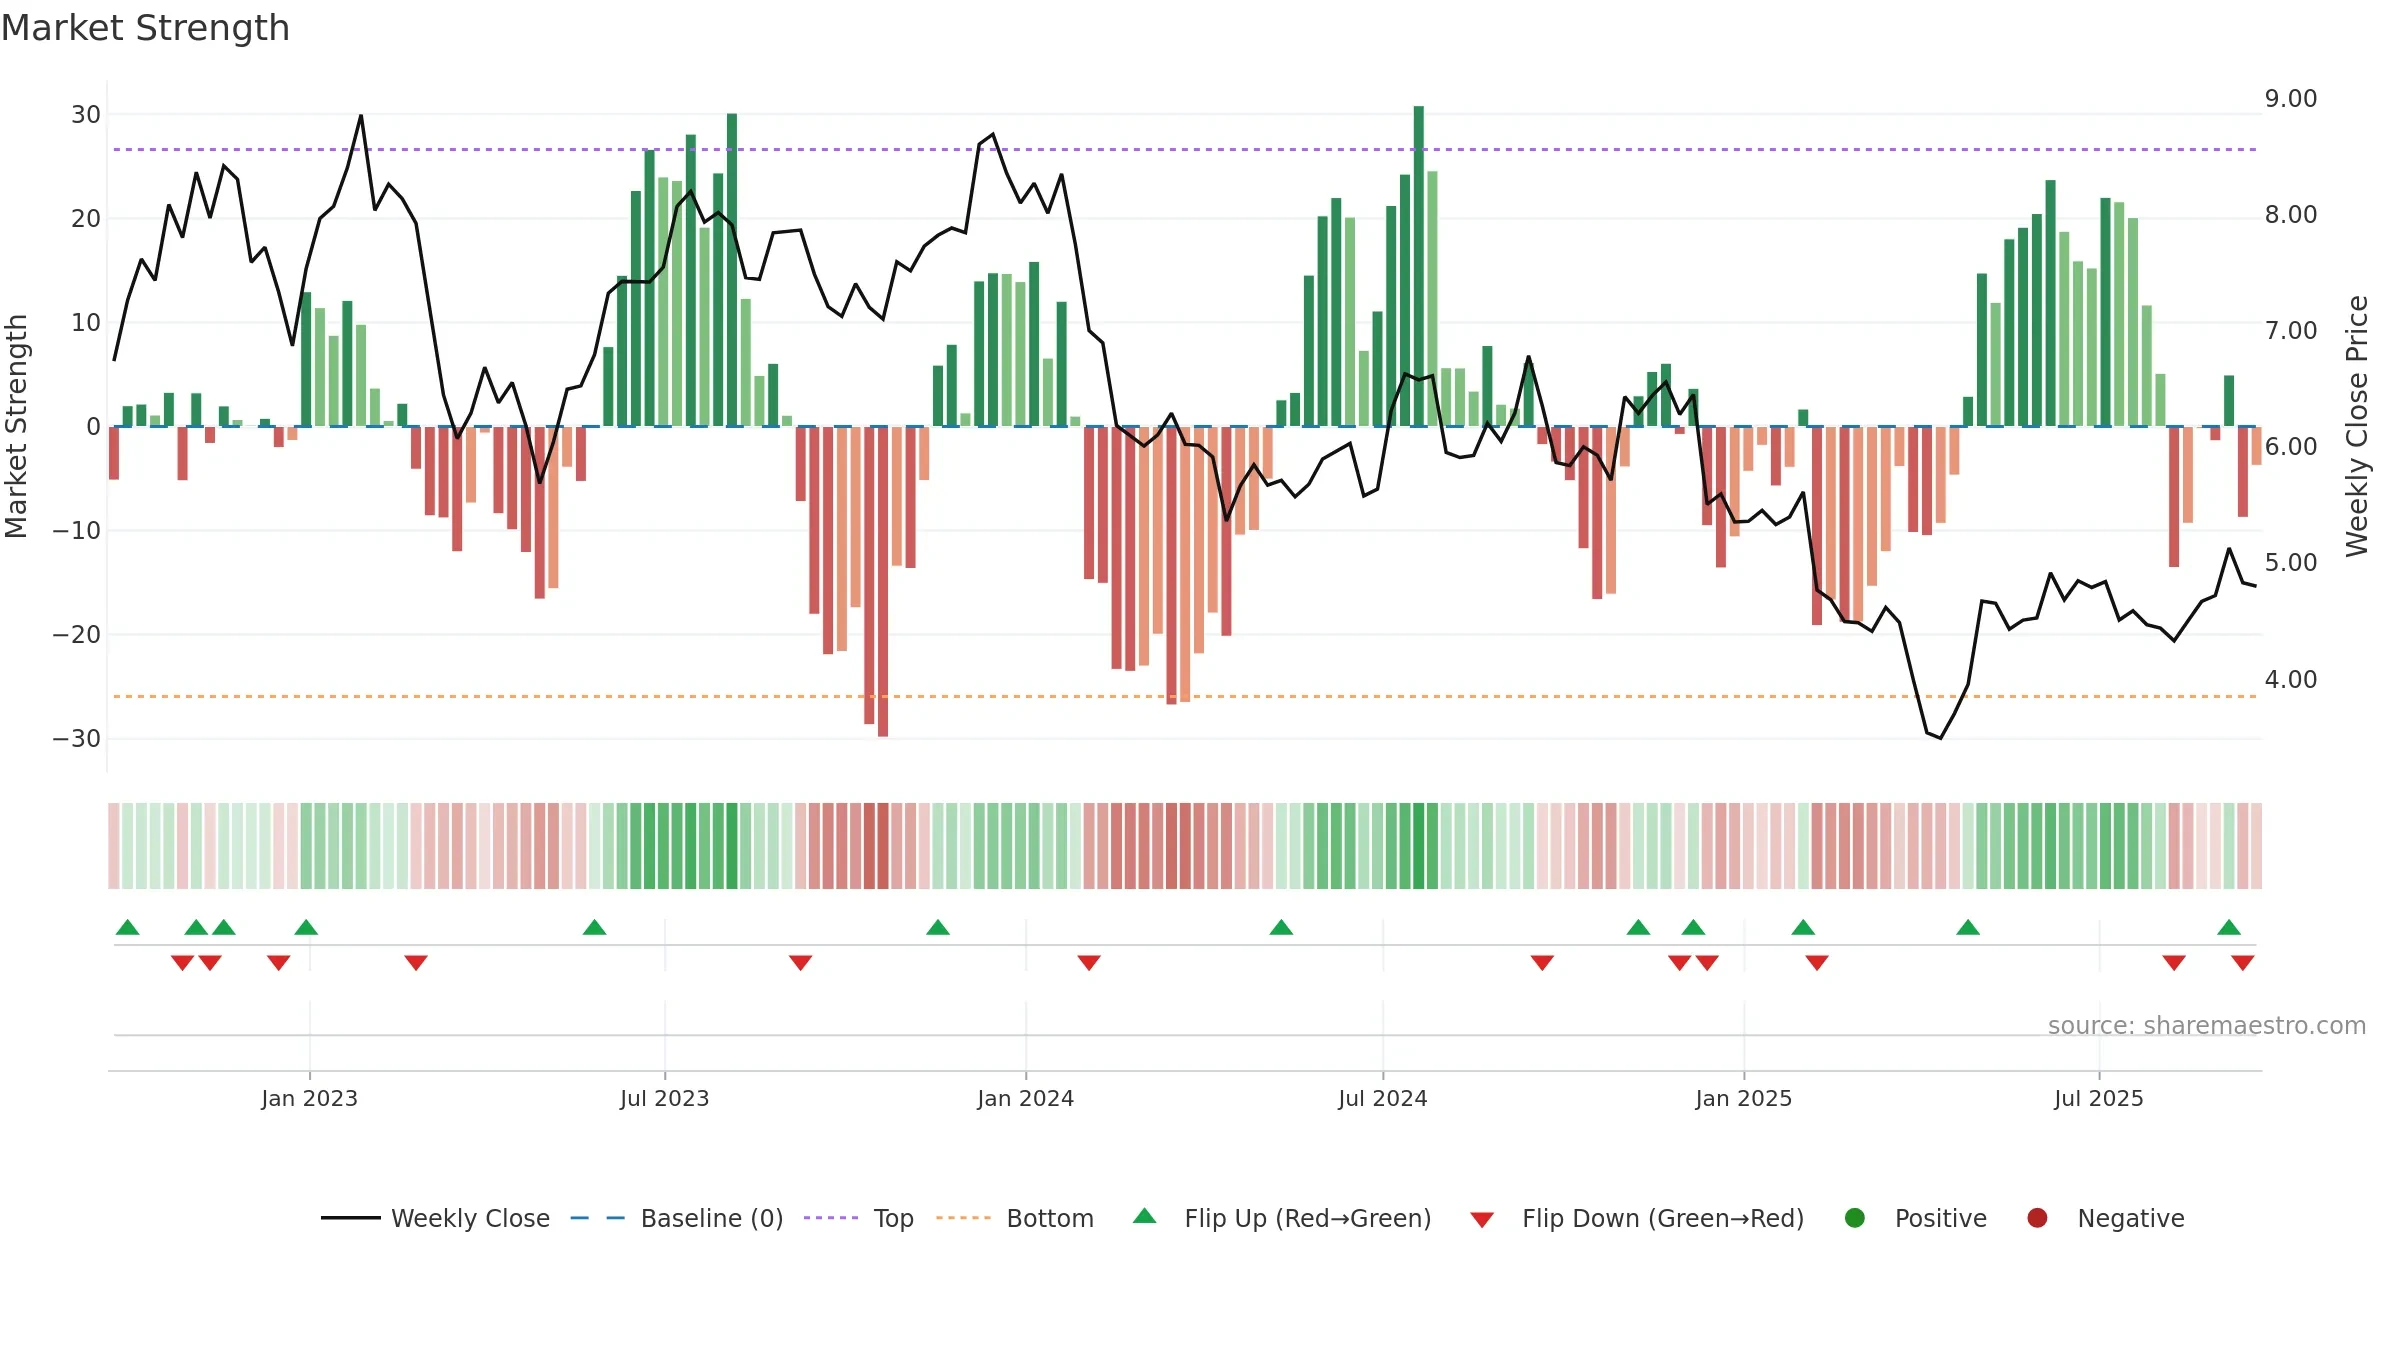Click the 7.00 tick on the right price axis
Image resolution: width=2400 pixels, height=1350 pixels.
point(2291,330)
